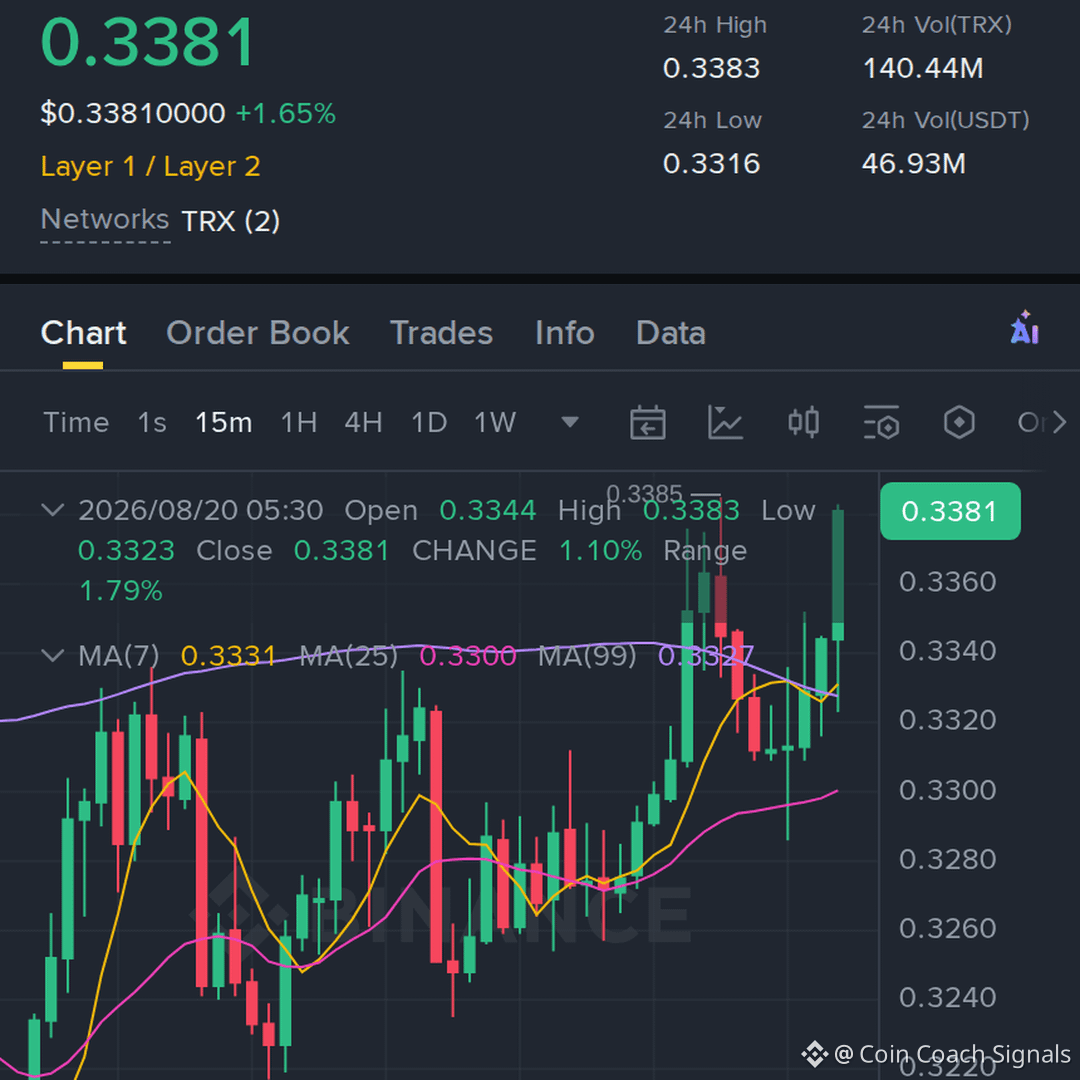Screen dimensions: 1080x1080
Task: Click the 0.3300 price axis label
Action: click(x=948, y=790)
